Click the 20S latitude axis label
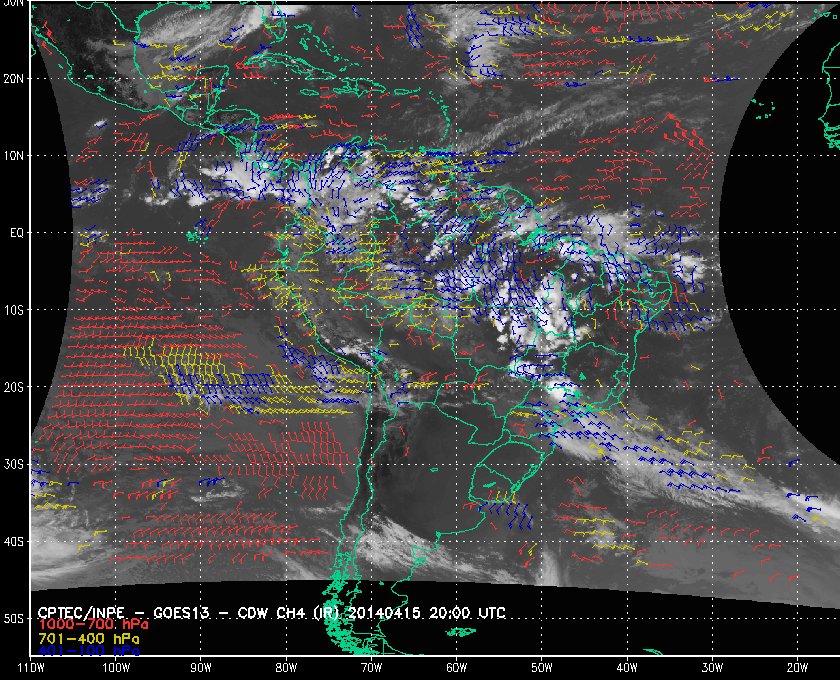The image size is (840, 680). [13, 387]
